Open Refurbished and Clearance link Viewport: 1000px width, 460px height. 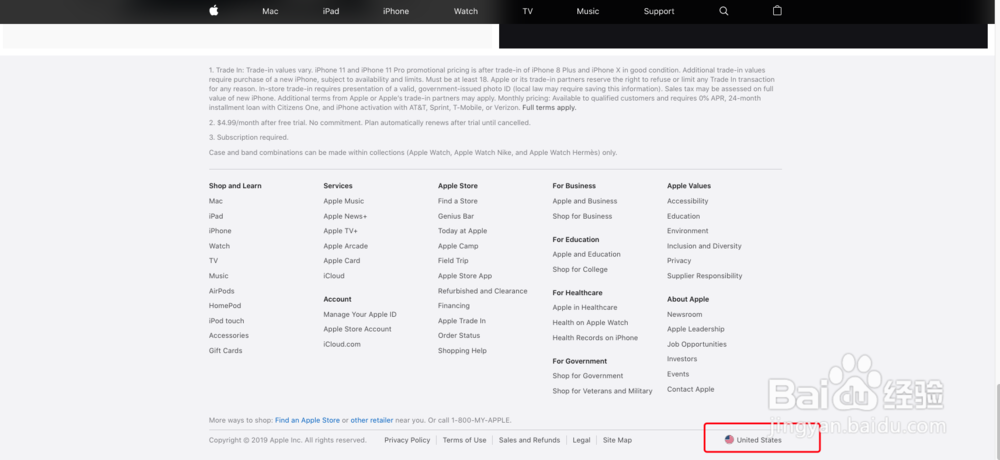pyautogui.click(x=483, y=291)
